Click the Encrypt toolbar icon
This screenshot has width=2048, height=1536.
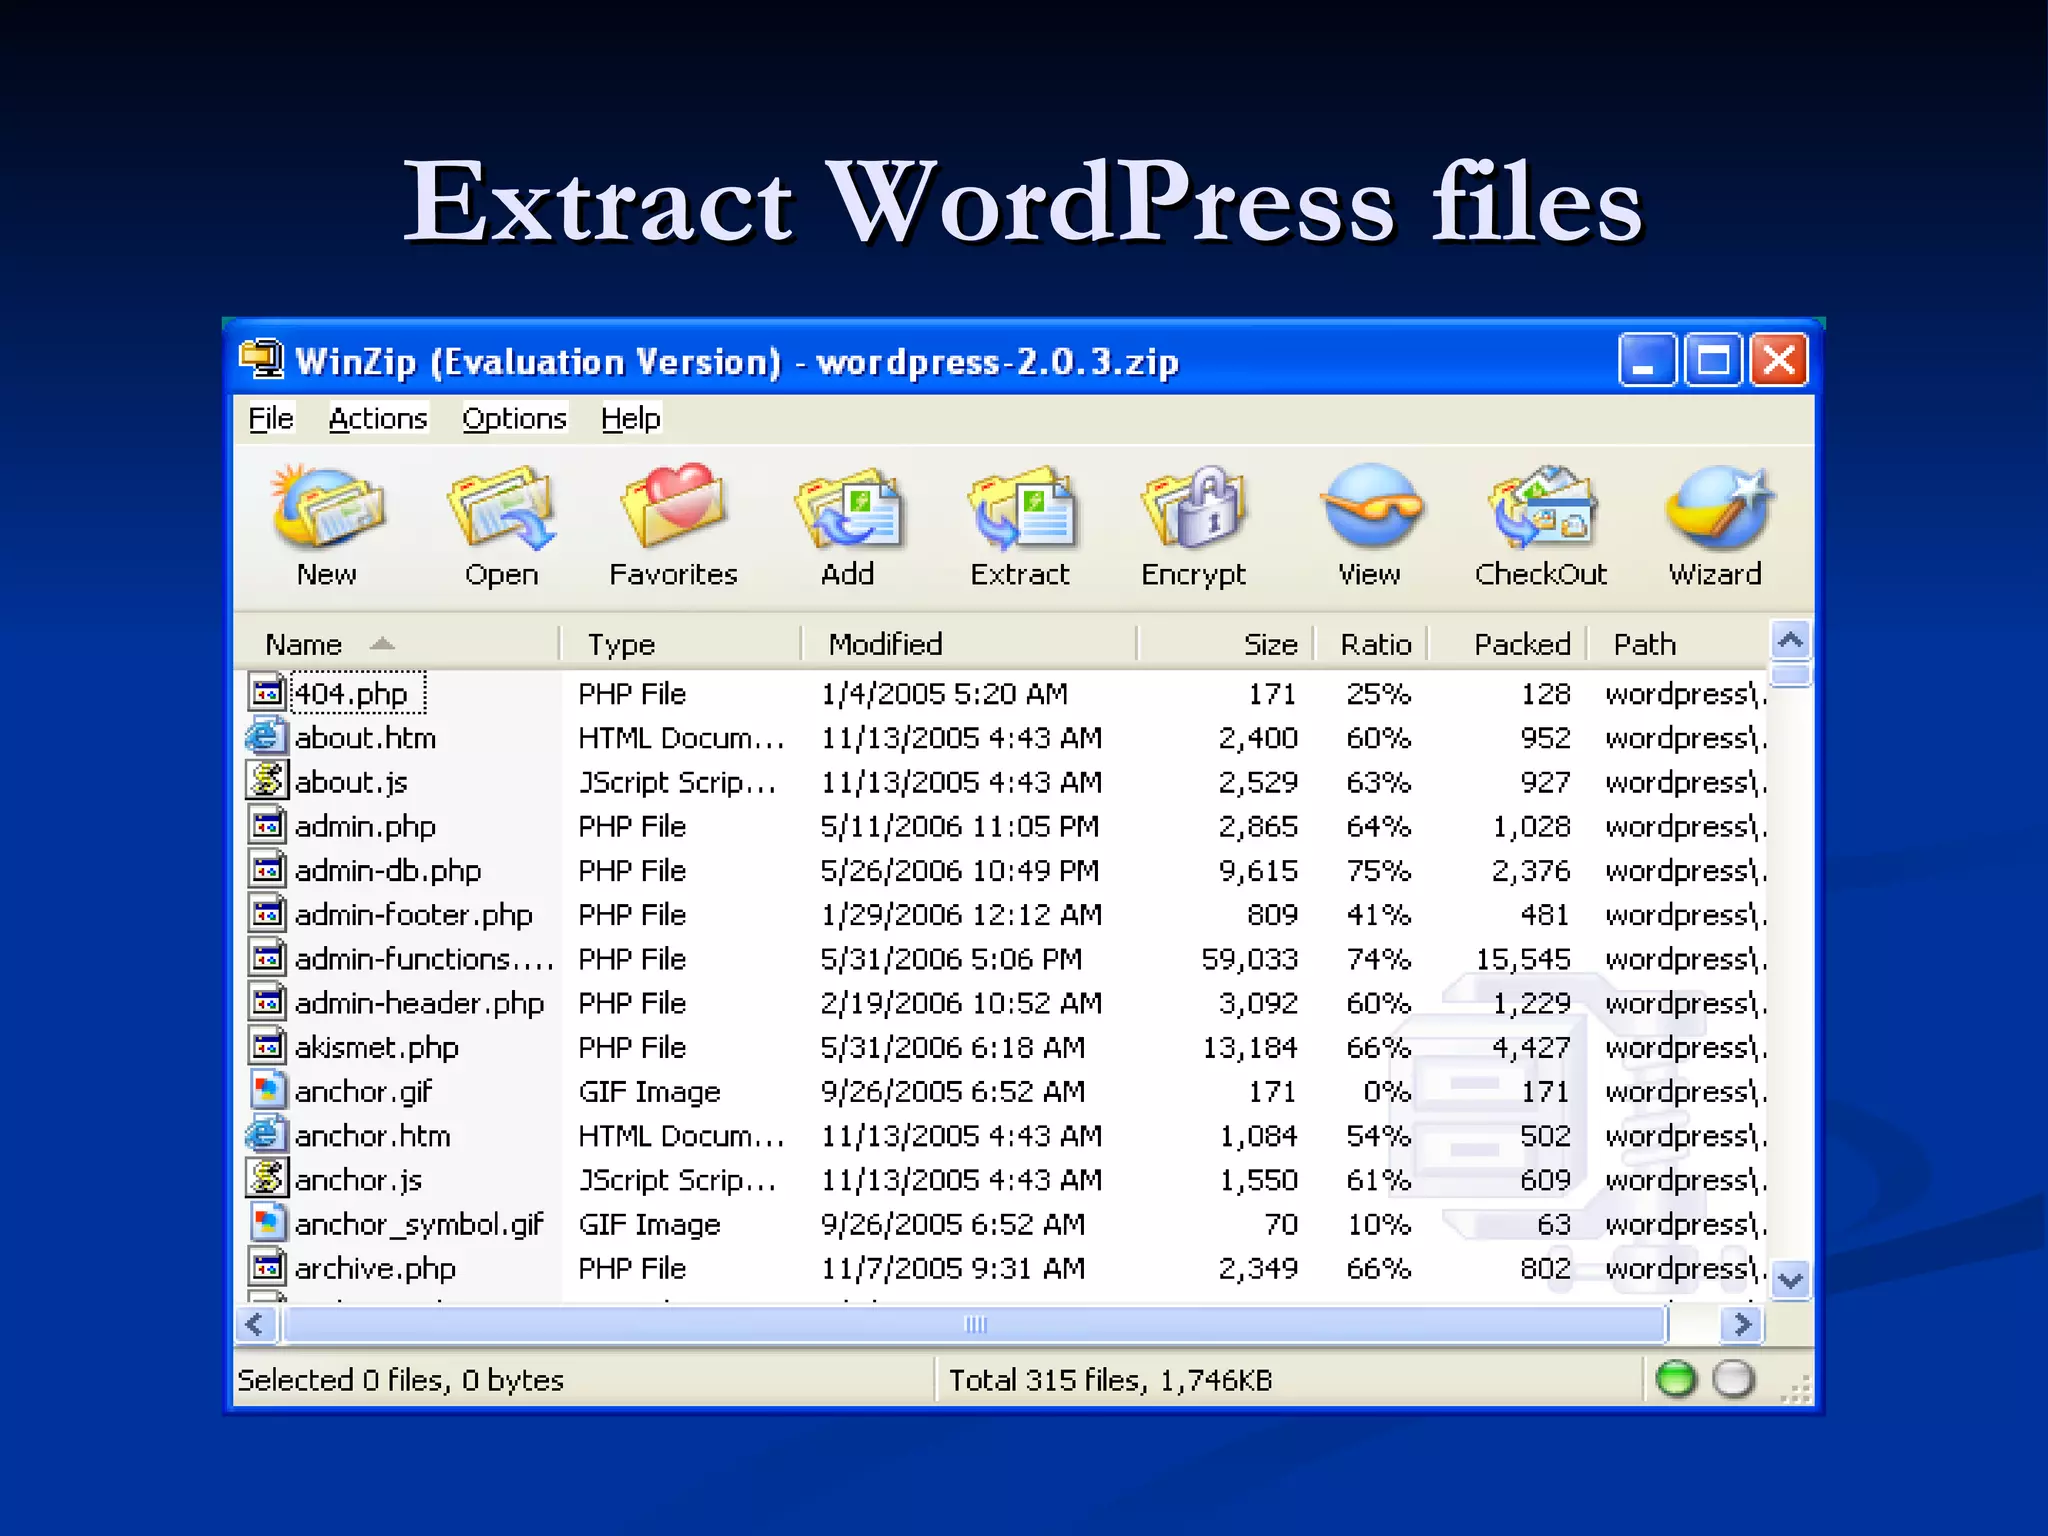coord(1194,506)
